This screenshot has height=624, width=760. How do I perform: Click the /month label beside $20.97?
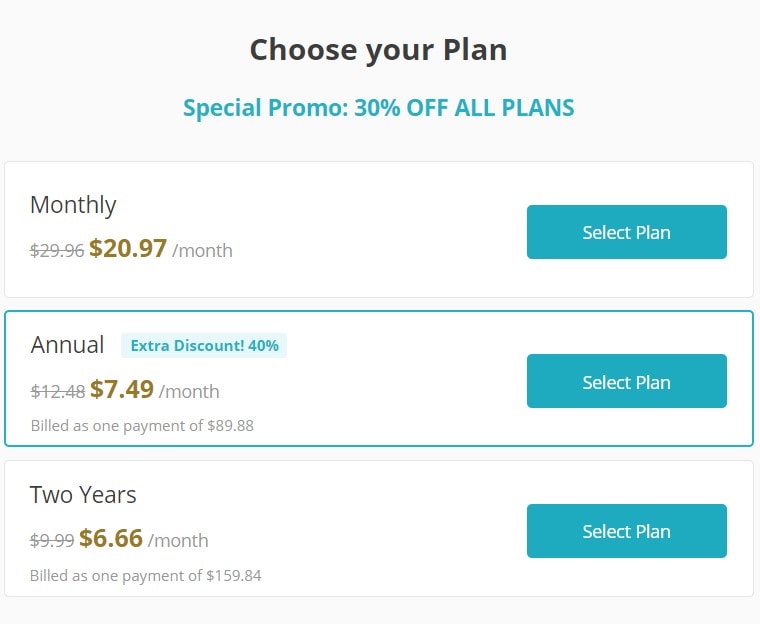click(202, 251)
